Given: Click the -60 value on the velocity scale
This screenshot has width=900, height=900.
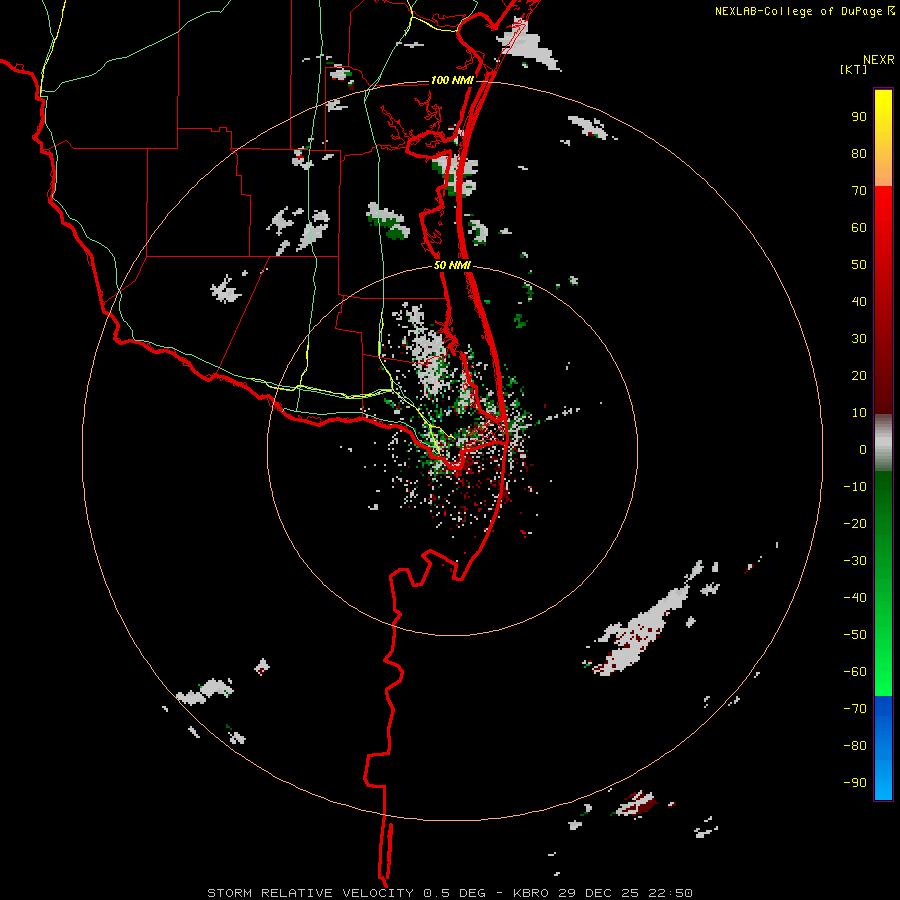Looking at the screenshot, I should pos(855,672).
